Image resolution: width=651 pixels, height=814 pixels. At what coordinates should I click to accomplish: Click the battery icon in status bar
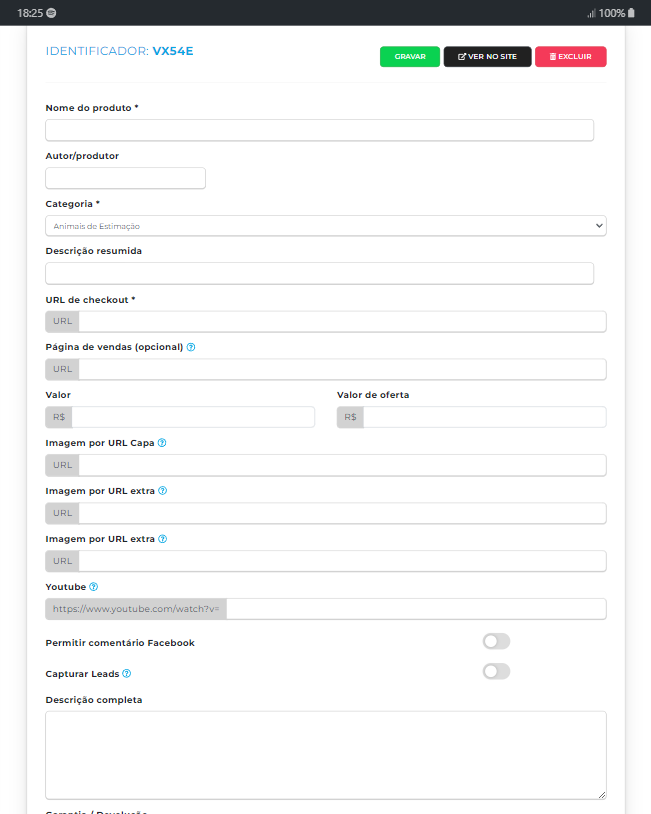tap(631, 13)
